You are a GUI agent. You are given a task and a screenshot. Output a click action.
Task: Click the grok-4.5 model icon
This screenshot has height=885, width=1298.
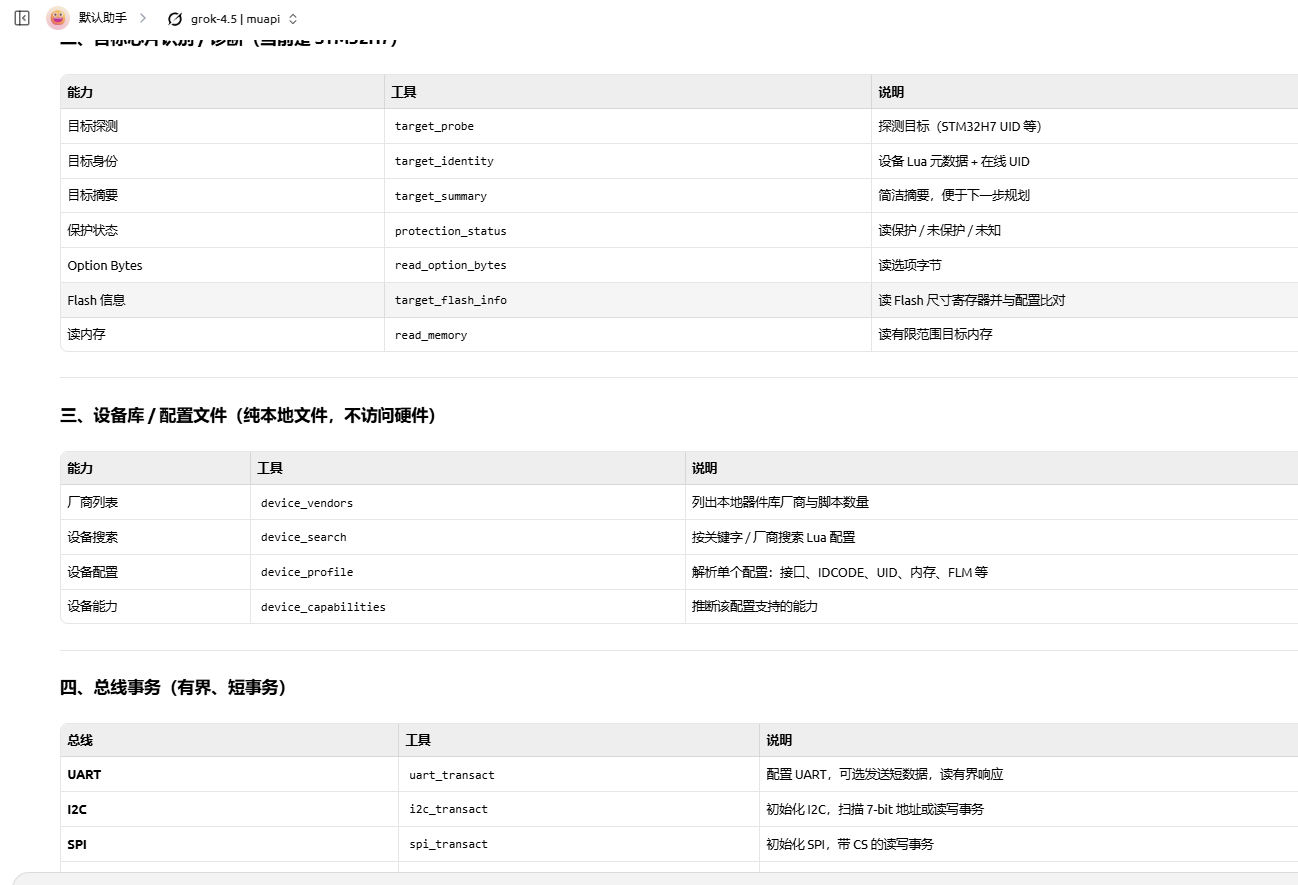point(175,19)
